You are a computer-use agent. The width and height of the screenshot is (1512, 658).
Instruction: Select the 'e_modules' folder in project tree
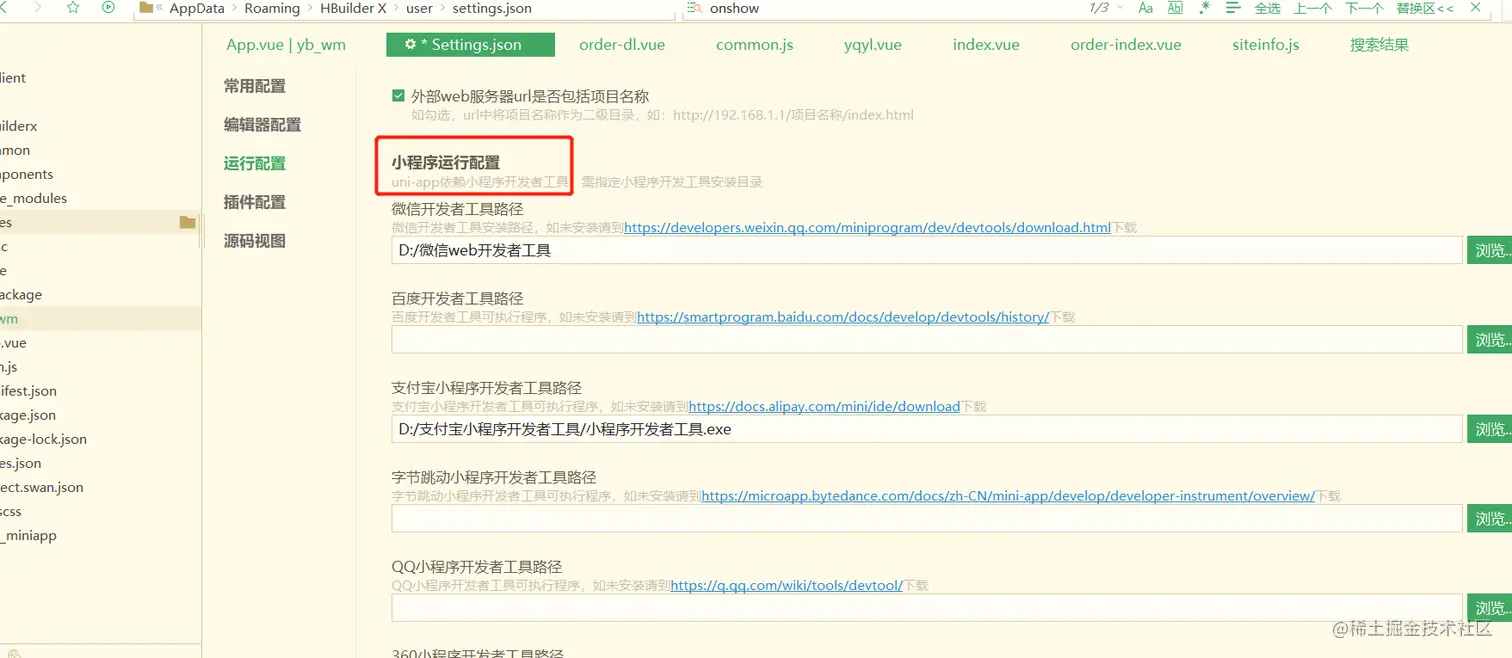(x=34, y=198)
